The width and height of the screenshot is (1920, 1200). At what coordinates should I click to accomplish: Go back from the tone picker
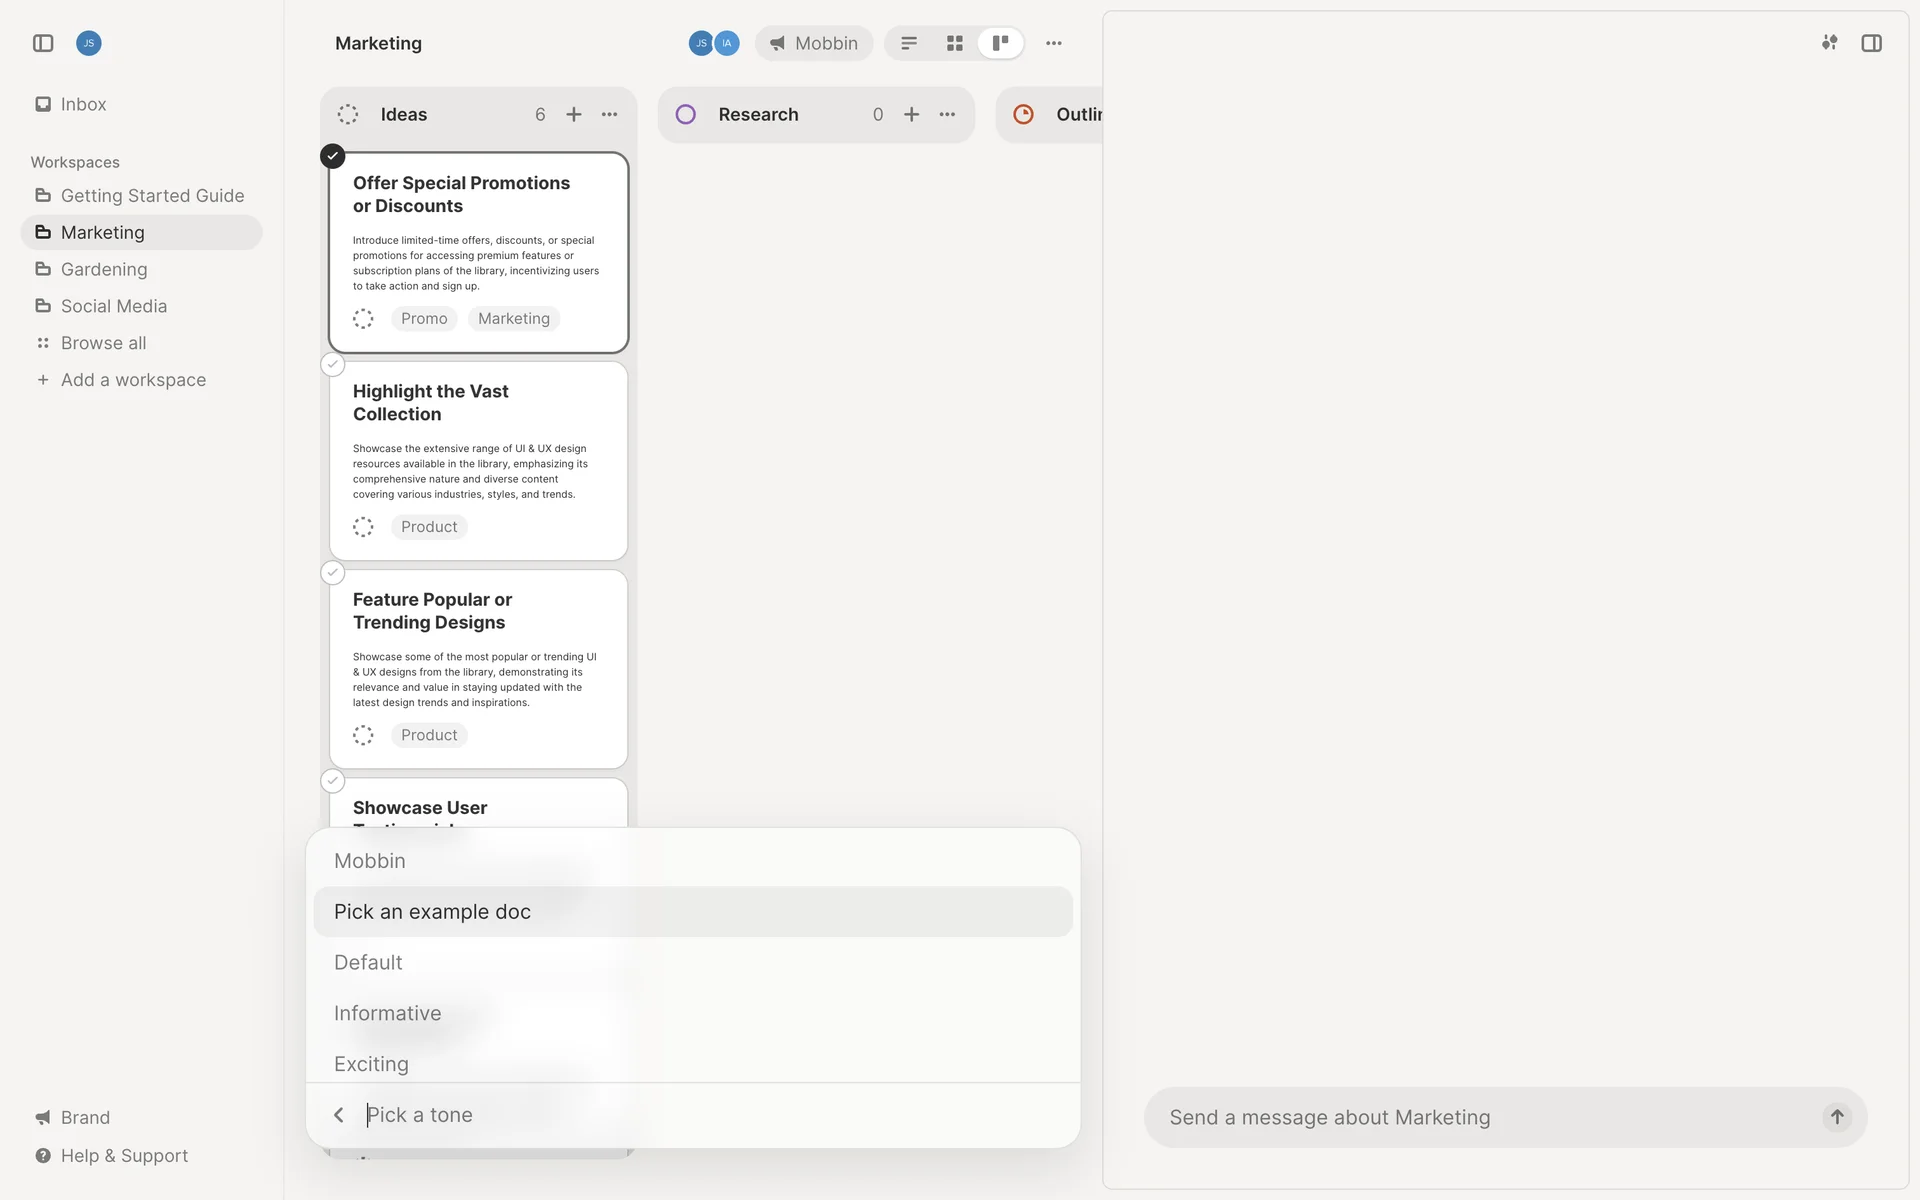[339, 1115]
